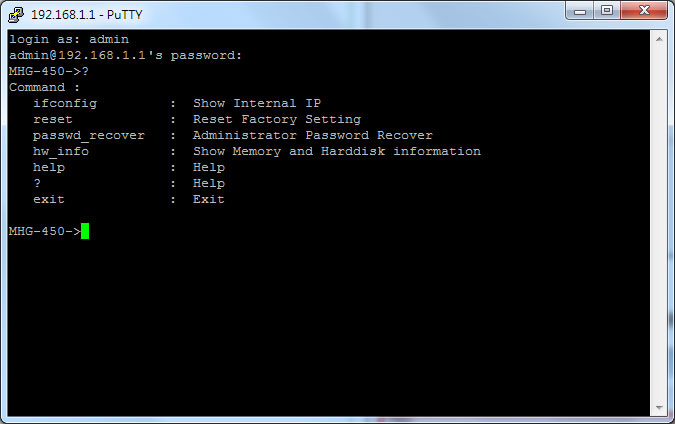
Task: Click 'Reset Factory Setting' description
Action: point(277,120)
